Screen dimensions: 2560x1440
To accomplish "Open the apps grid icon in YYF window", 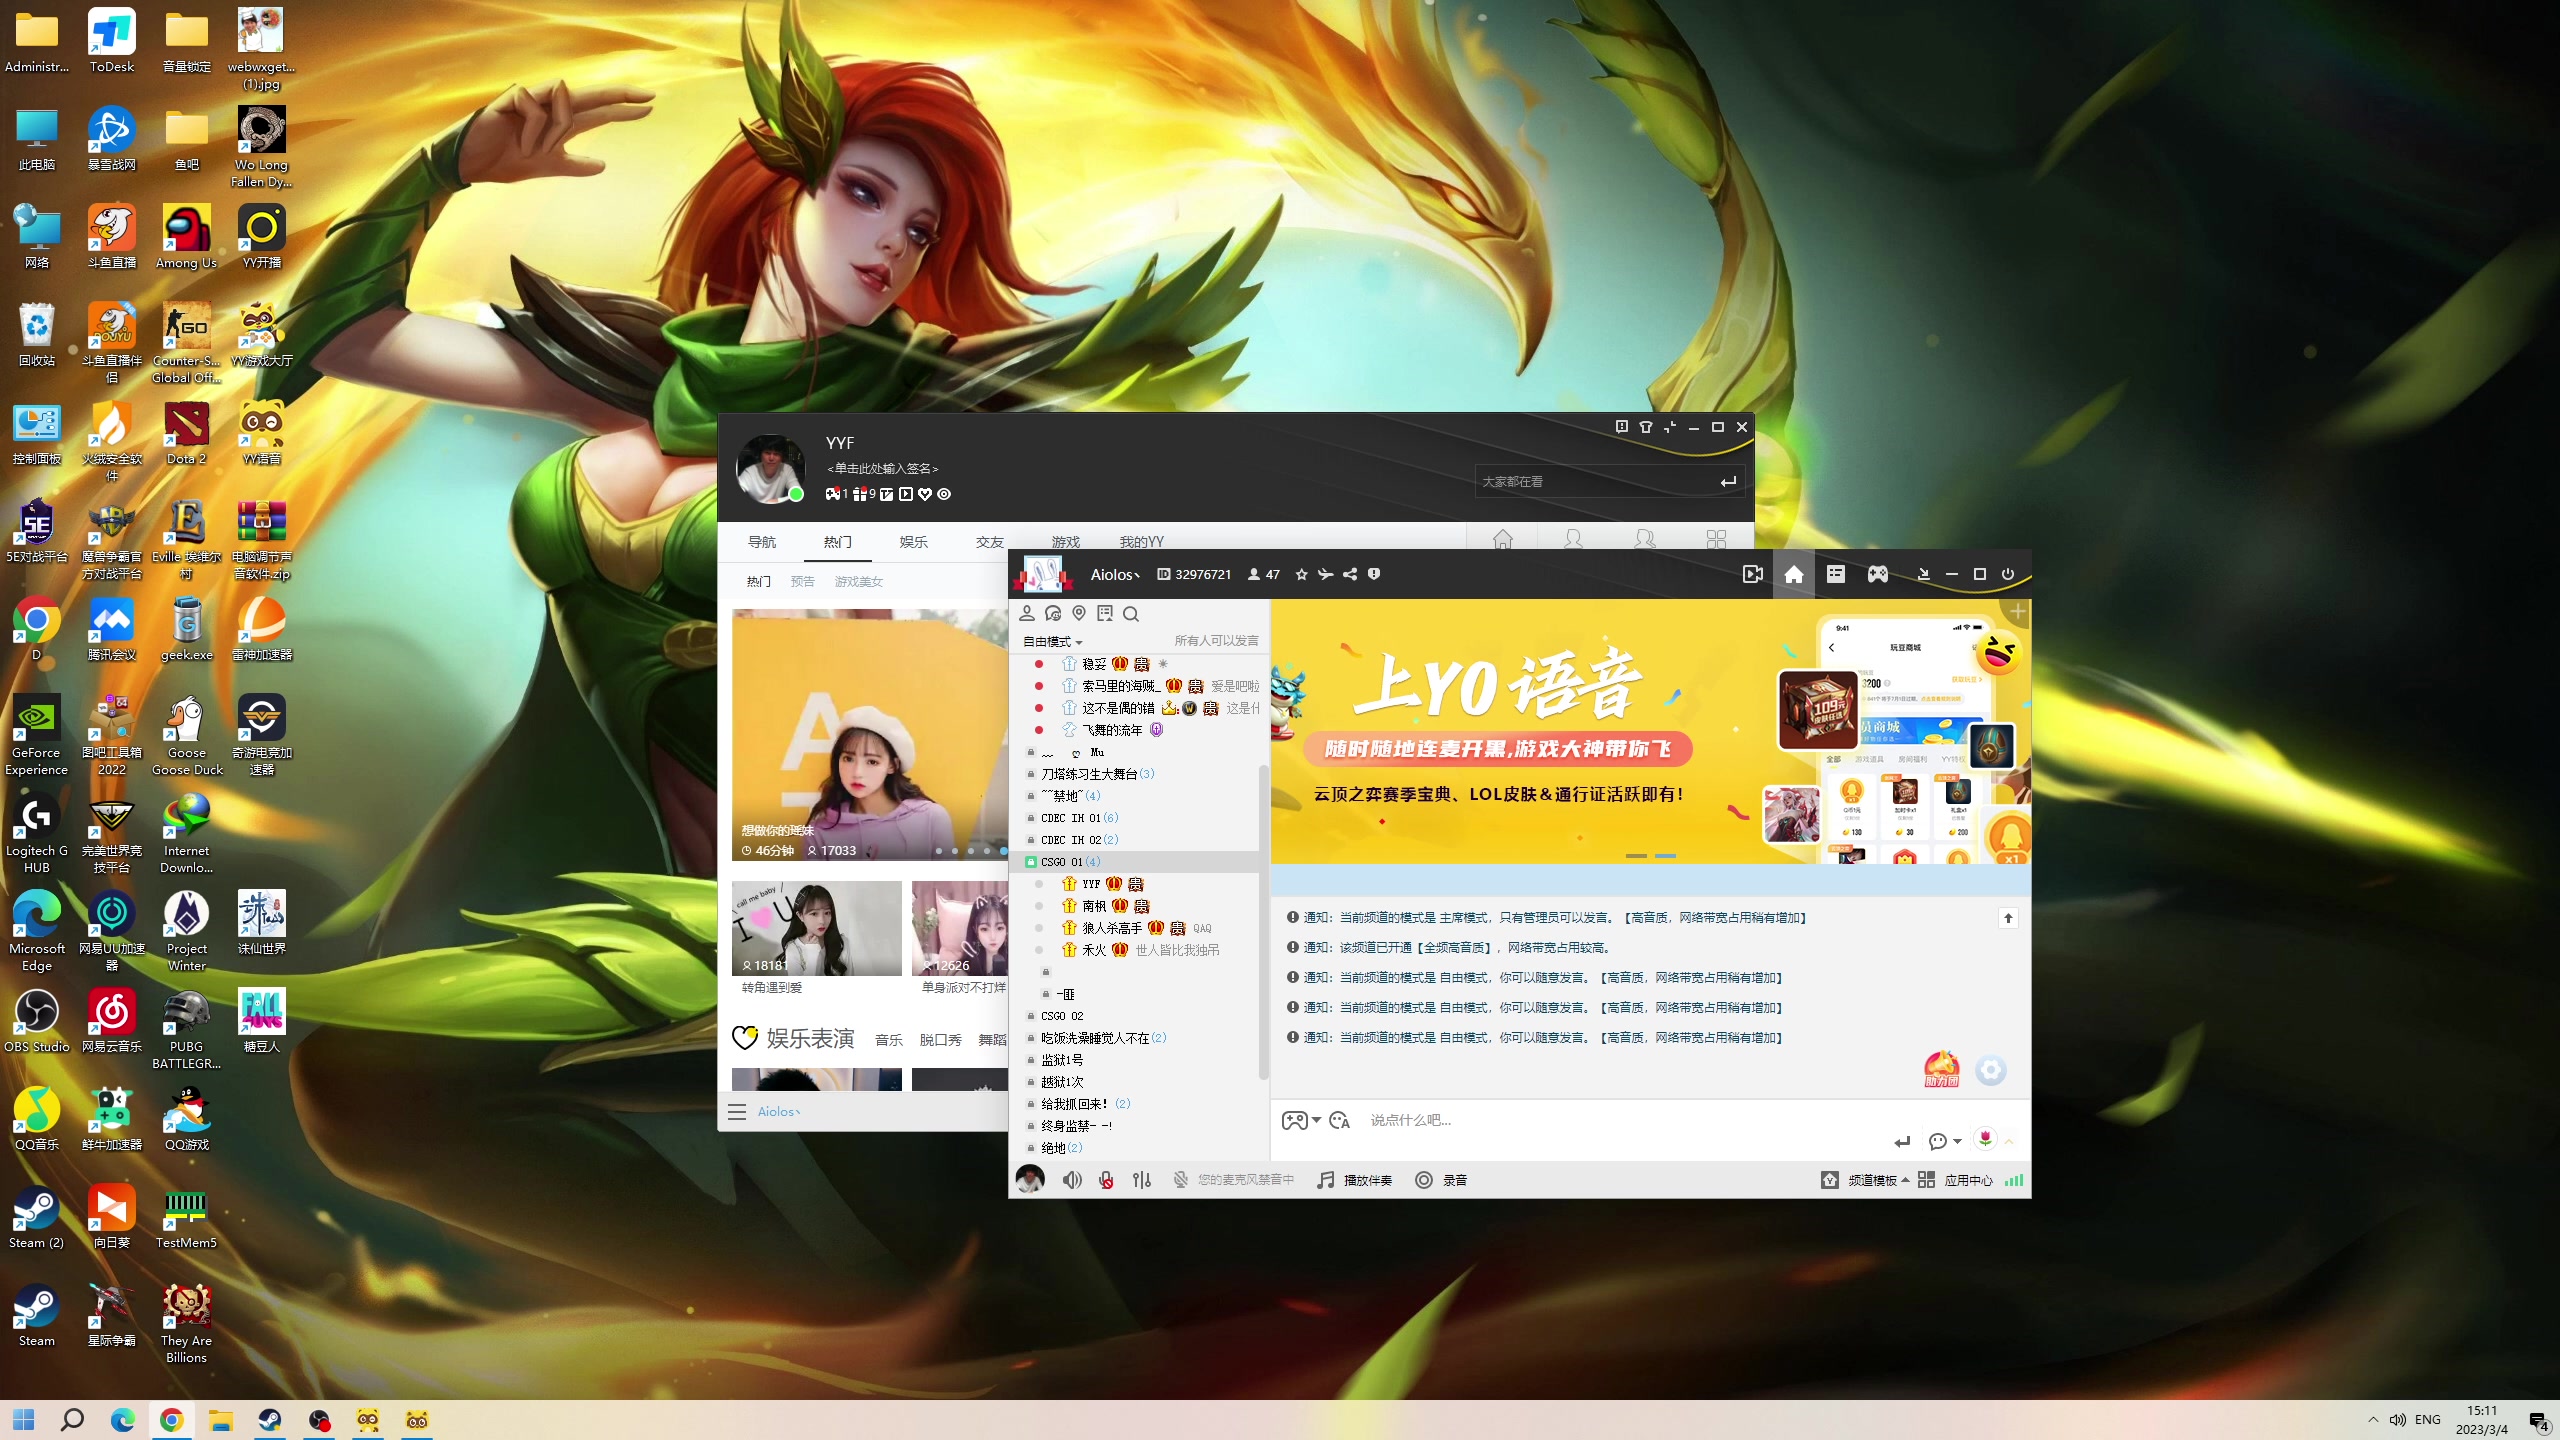I will pos(1717,539).
